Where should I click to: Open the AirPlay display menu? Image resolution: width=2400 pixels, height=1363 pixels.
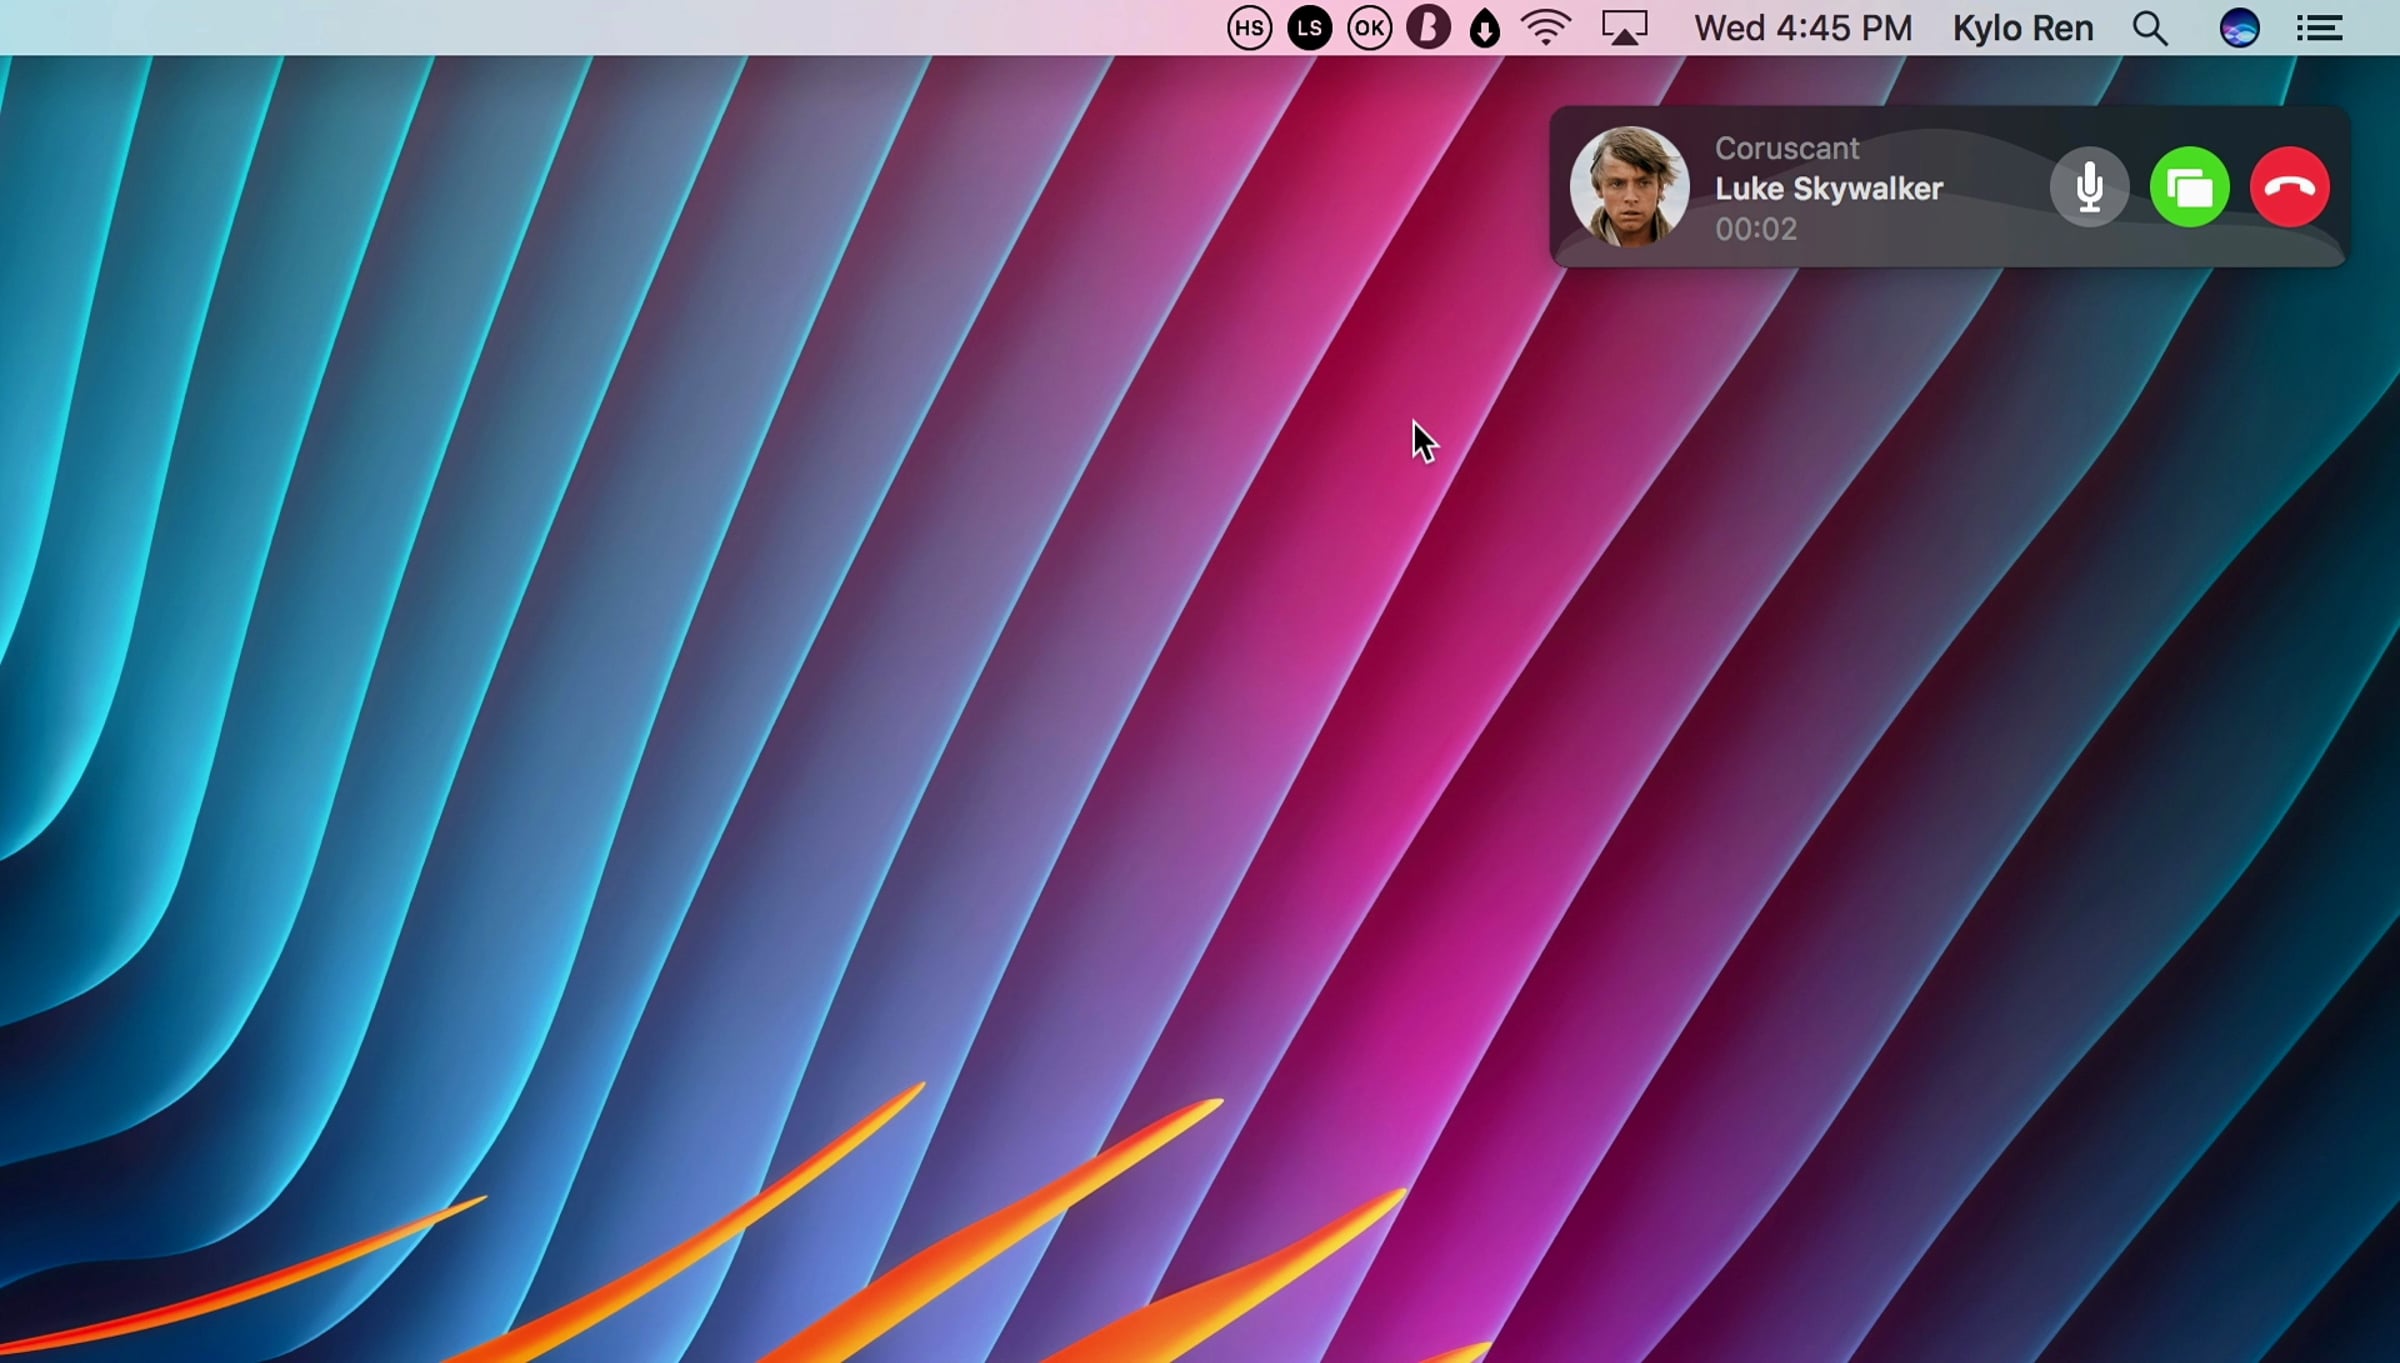click(x=1624, y=28)
